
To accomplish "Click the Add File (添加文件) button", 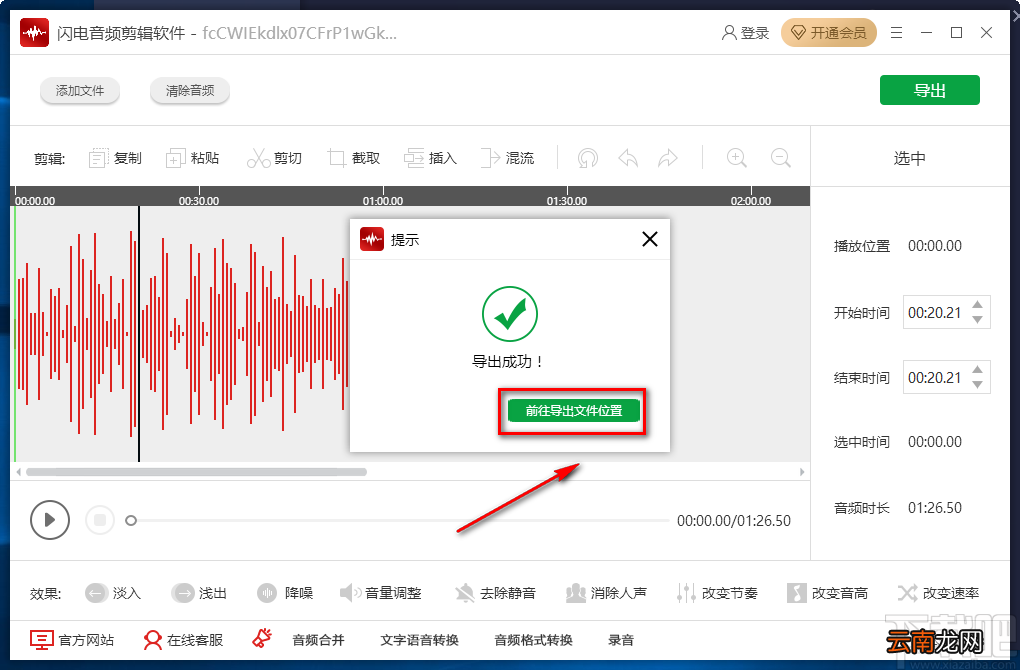I will point(80,90).
